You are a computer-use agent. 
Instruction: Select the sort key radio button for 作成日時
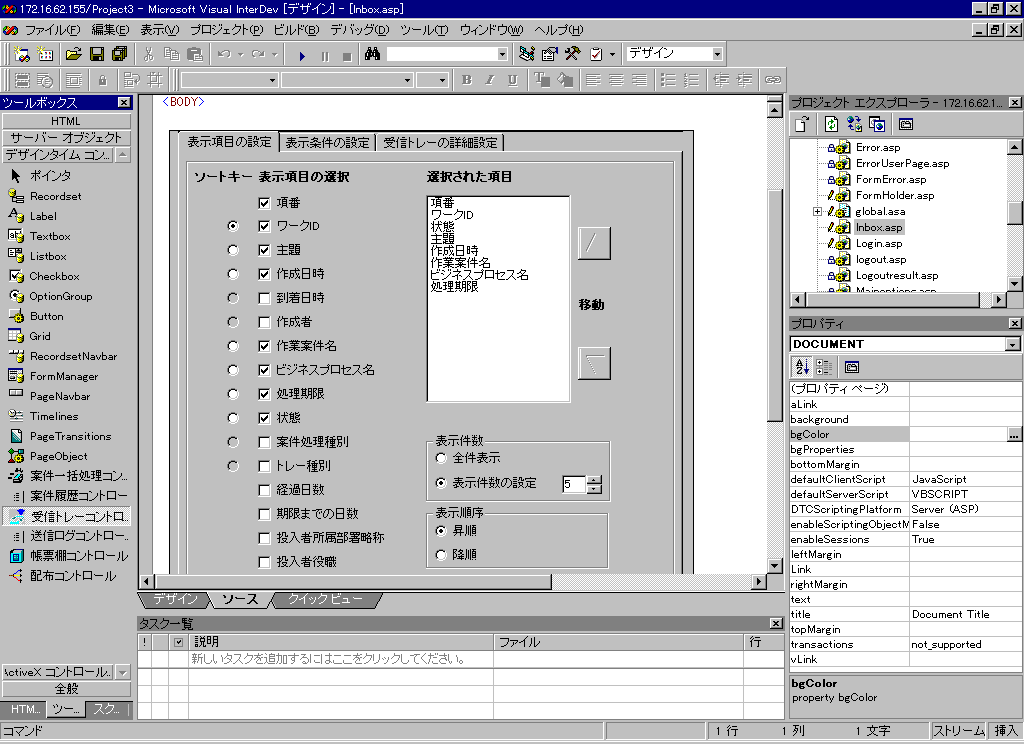232,274
